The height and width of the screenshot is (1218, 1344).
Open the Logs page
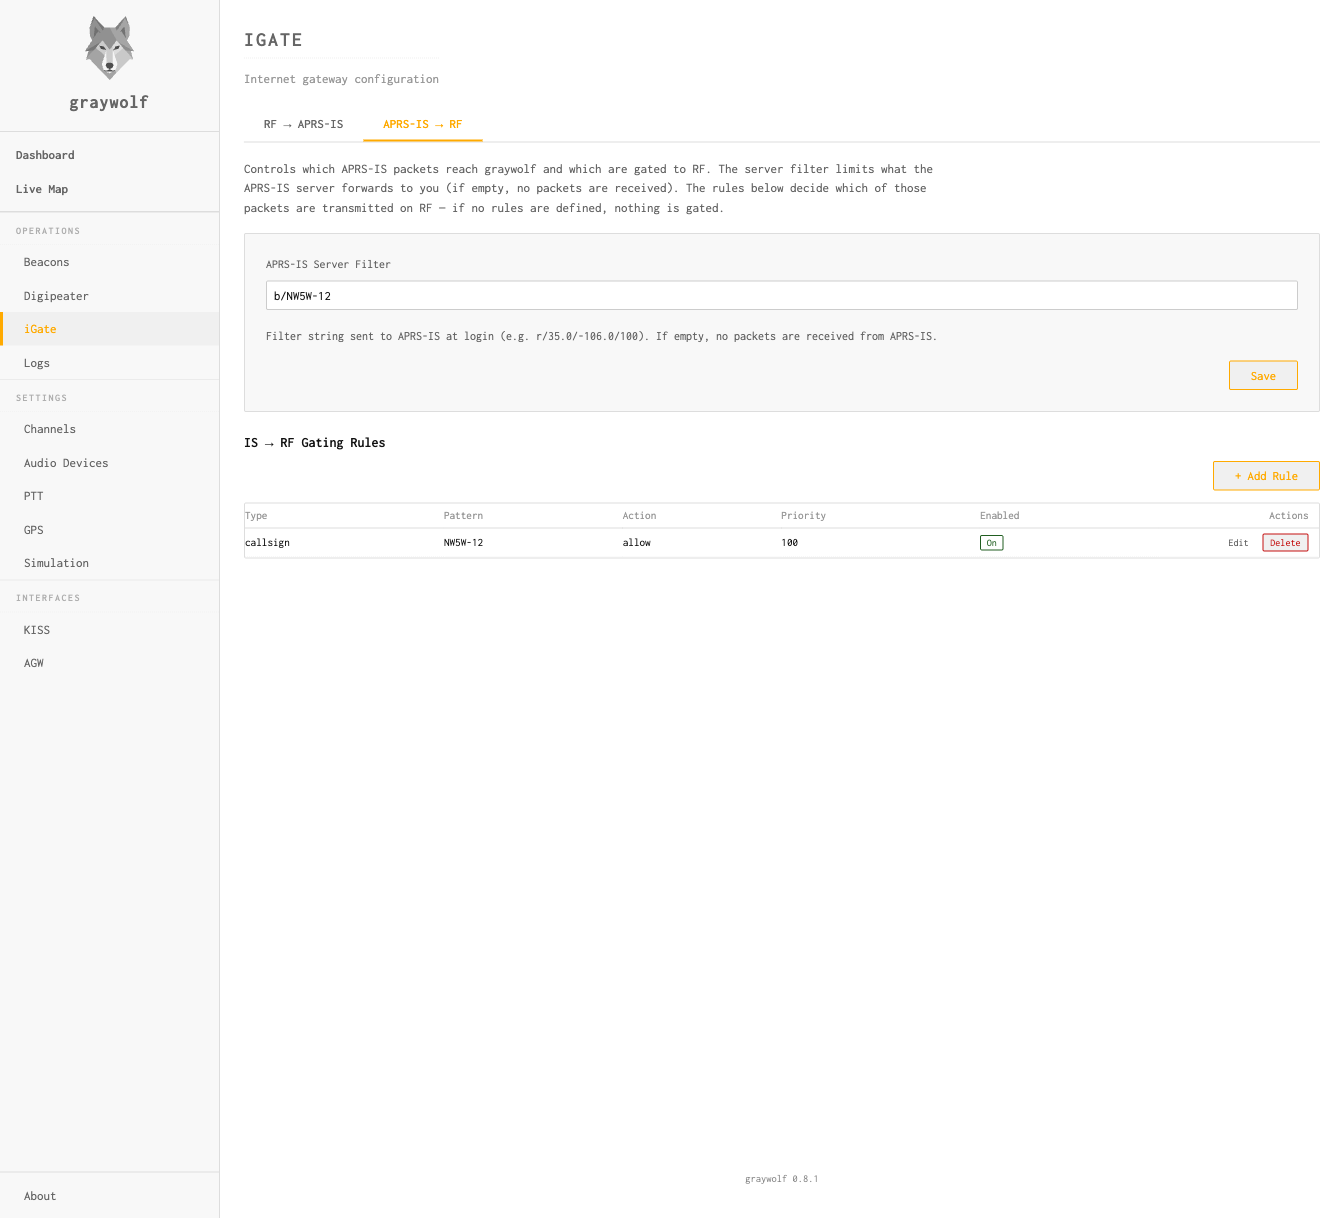coord(37,363)
